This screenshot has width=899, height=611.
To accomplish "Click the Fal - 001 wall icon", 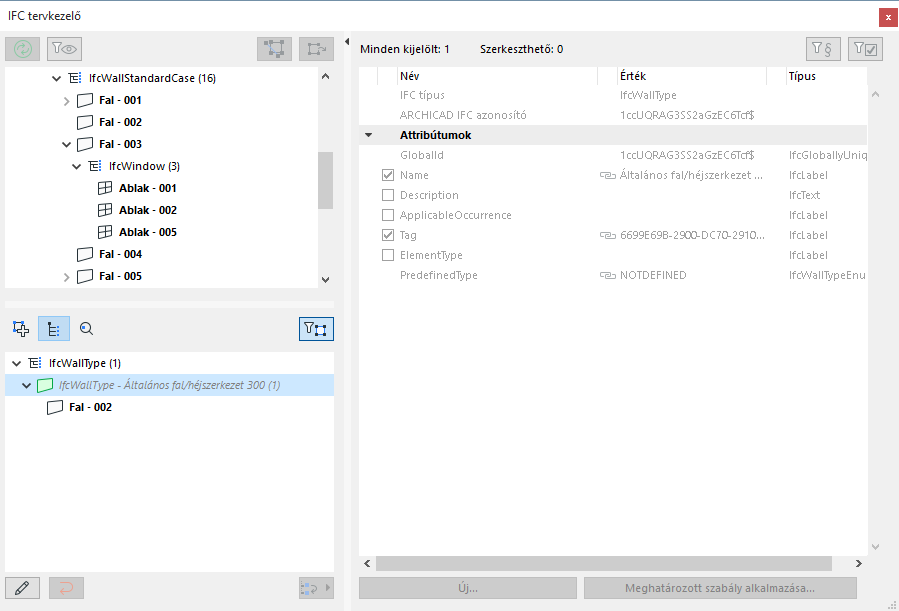I will (85, 100).
